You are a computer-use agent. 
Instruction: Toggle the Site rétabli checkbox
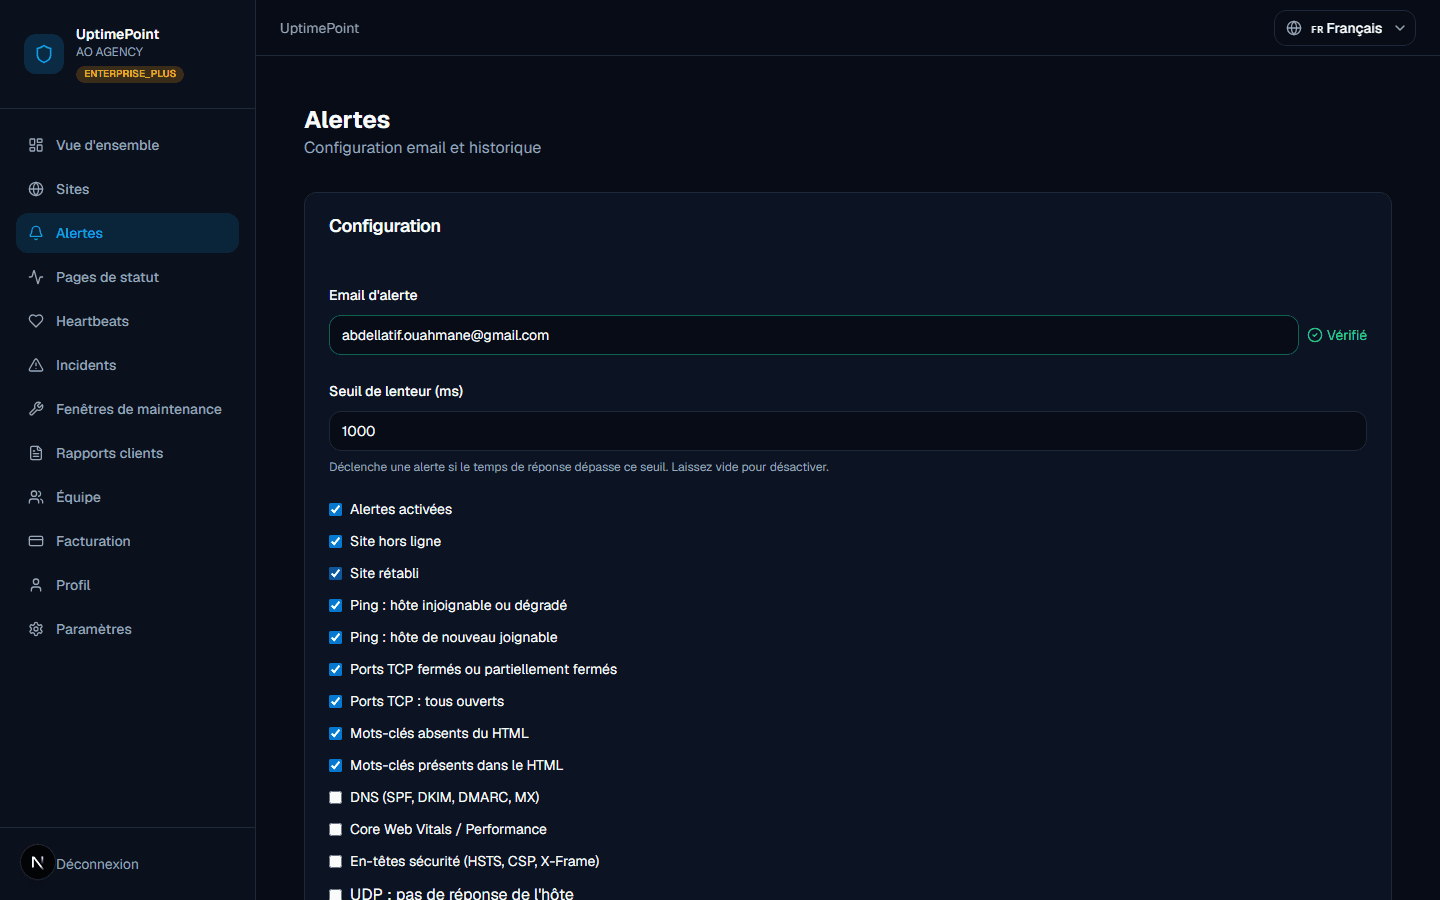[336, 573]
